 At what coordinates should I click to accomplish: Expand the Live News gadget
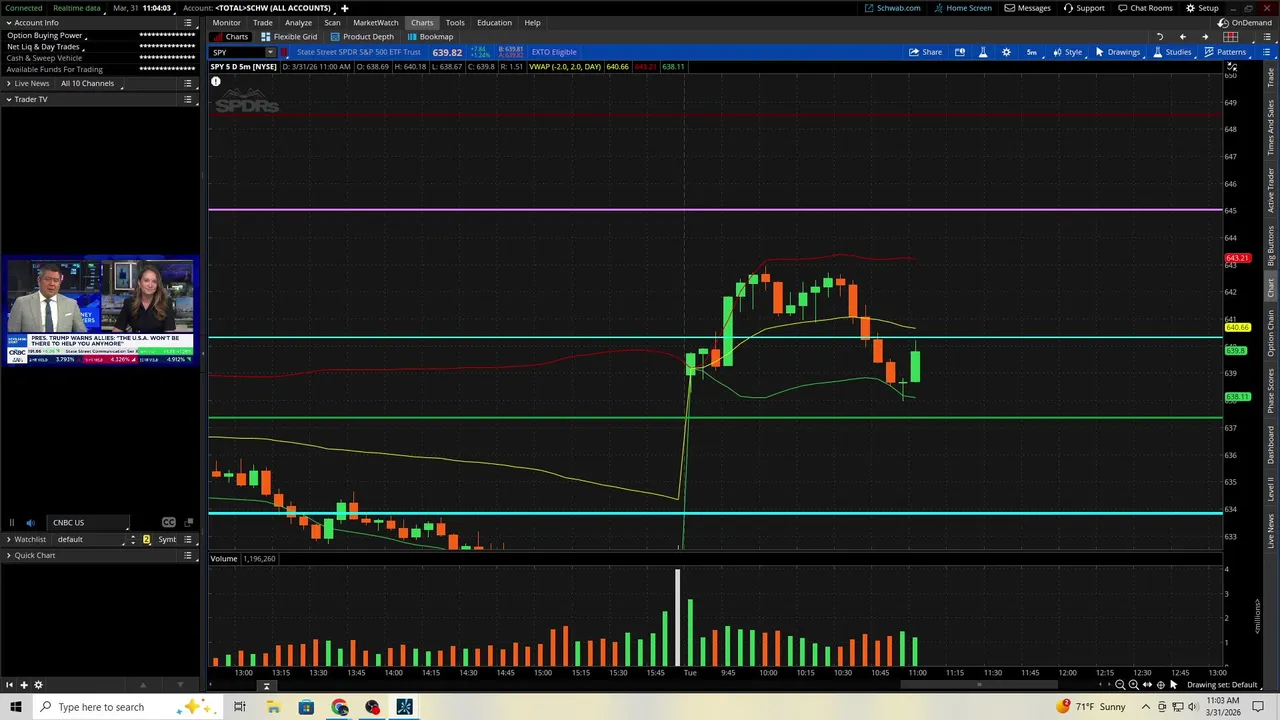click(8, 83)
